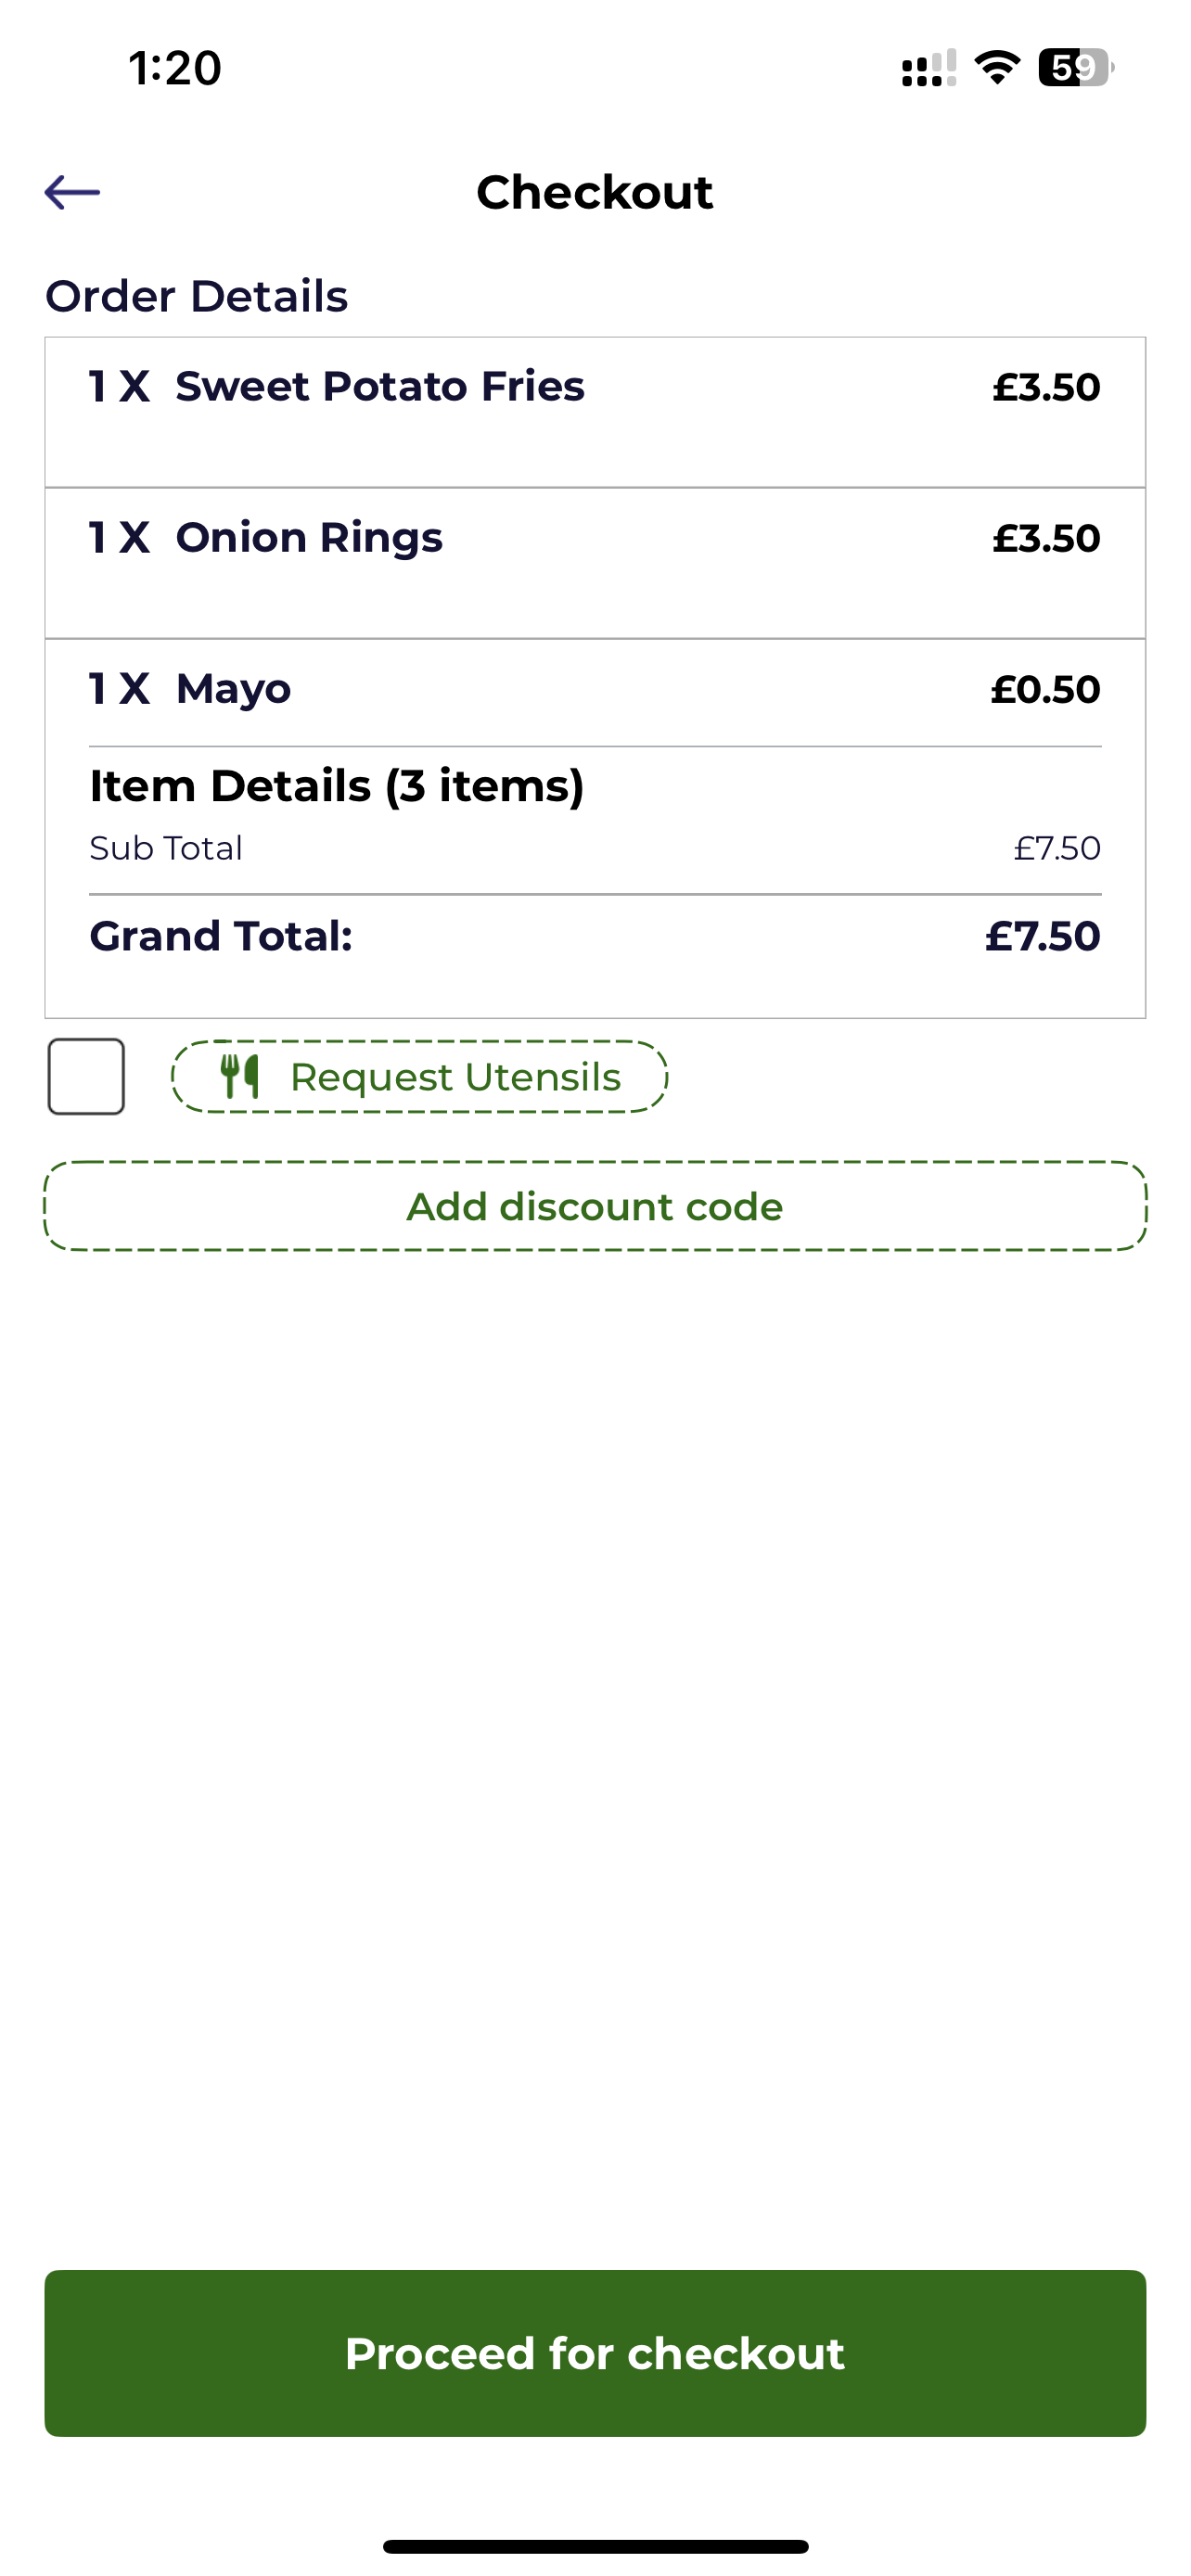The width and height of the screenshot is (1191, 2576).
Task: Tap the Item Details (3 items) heading
Action: point(337,786)
